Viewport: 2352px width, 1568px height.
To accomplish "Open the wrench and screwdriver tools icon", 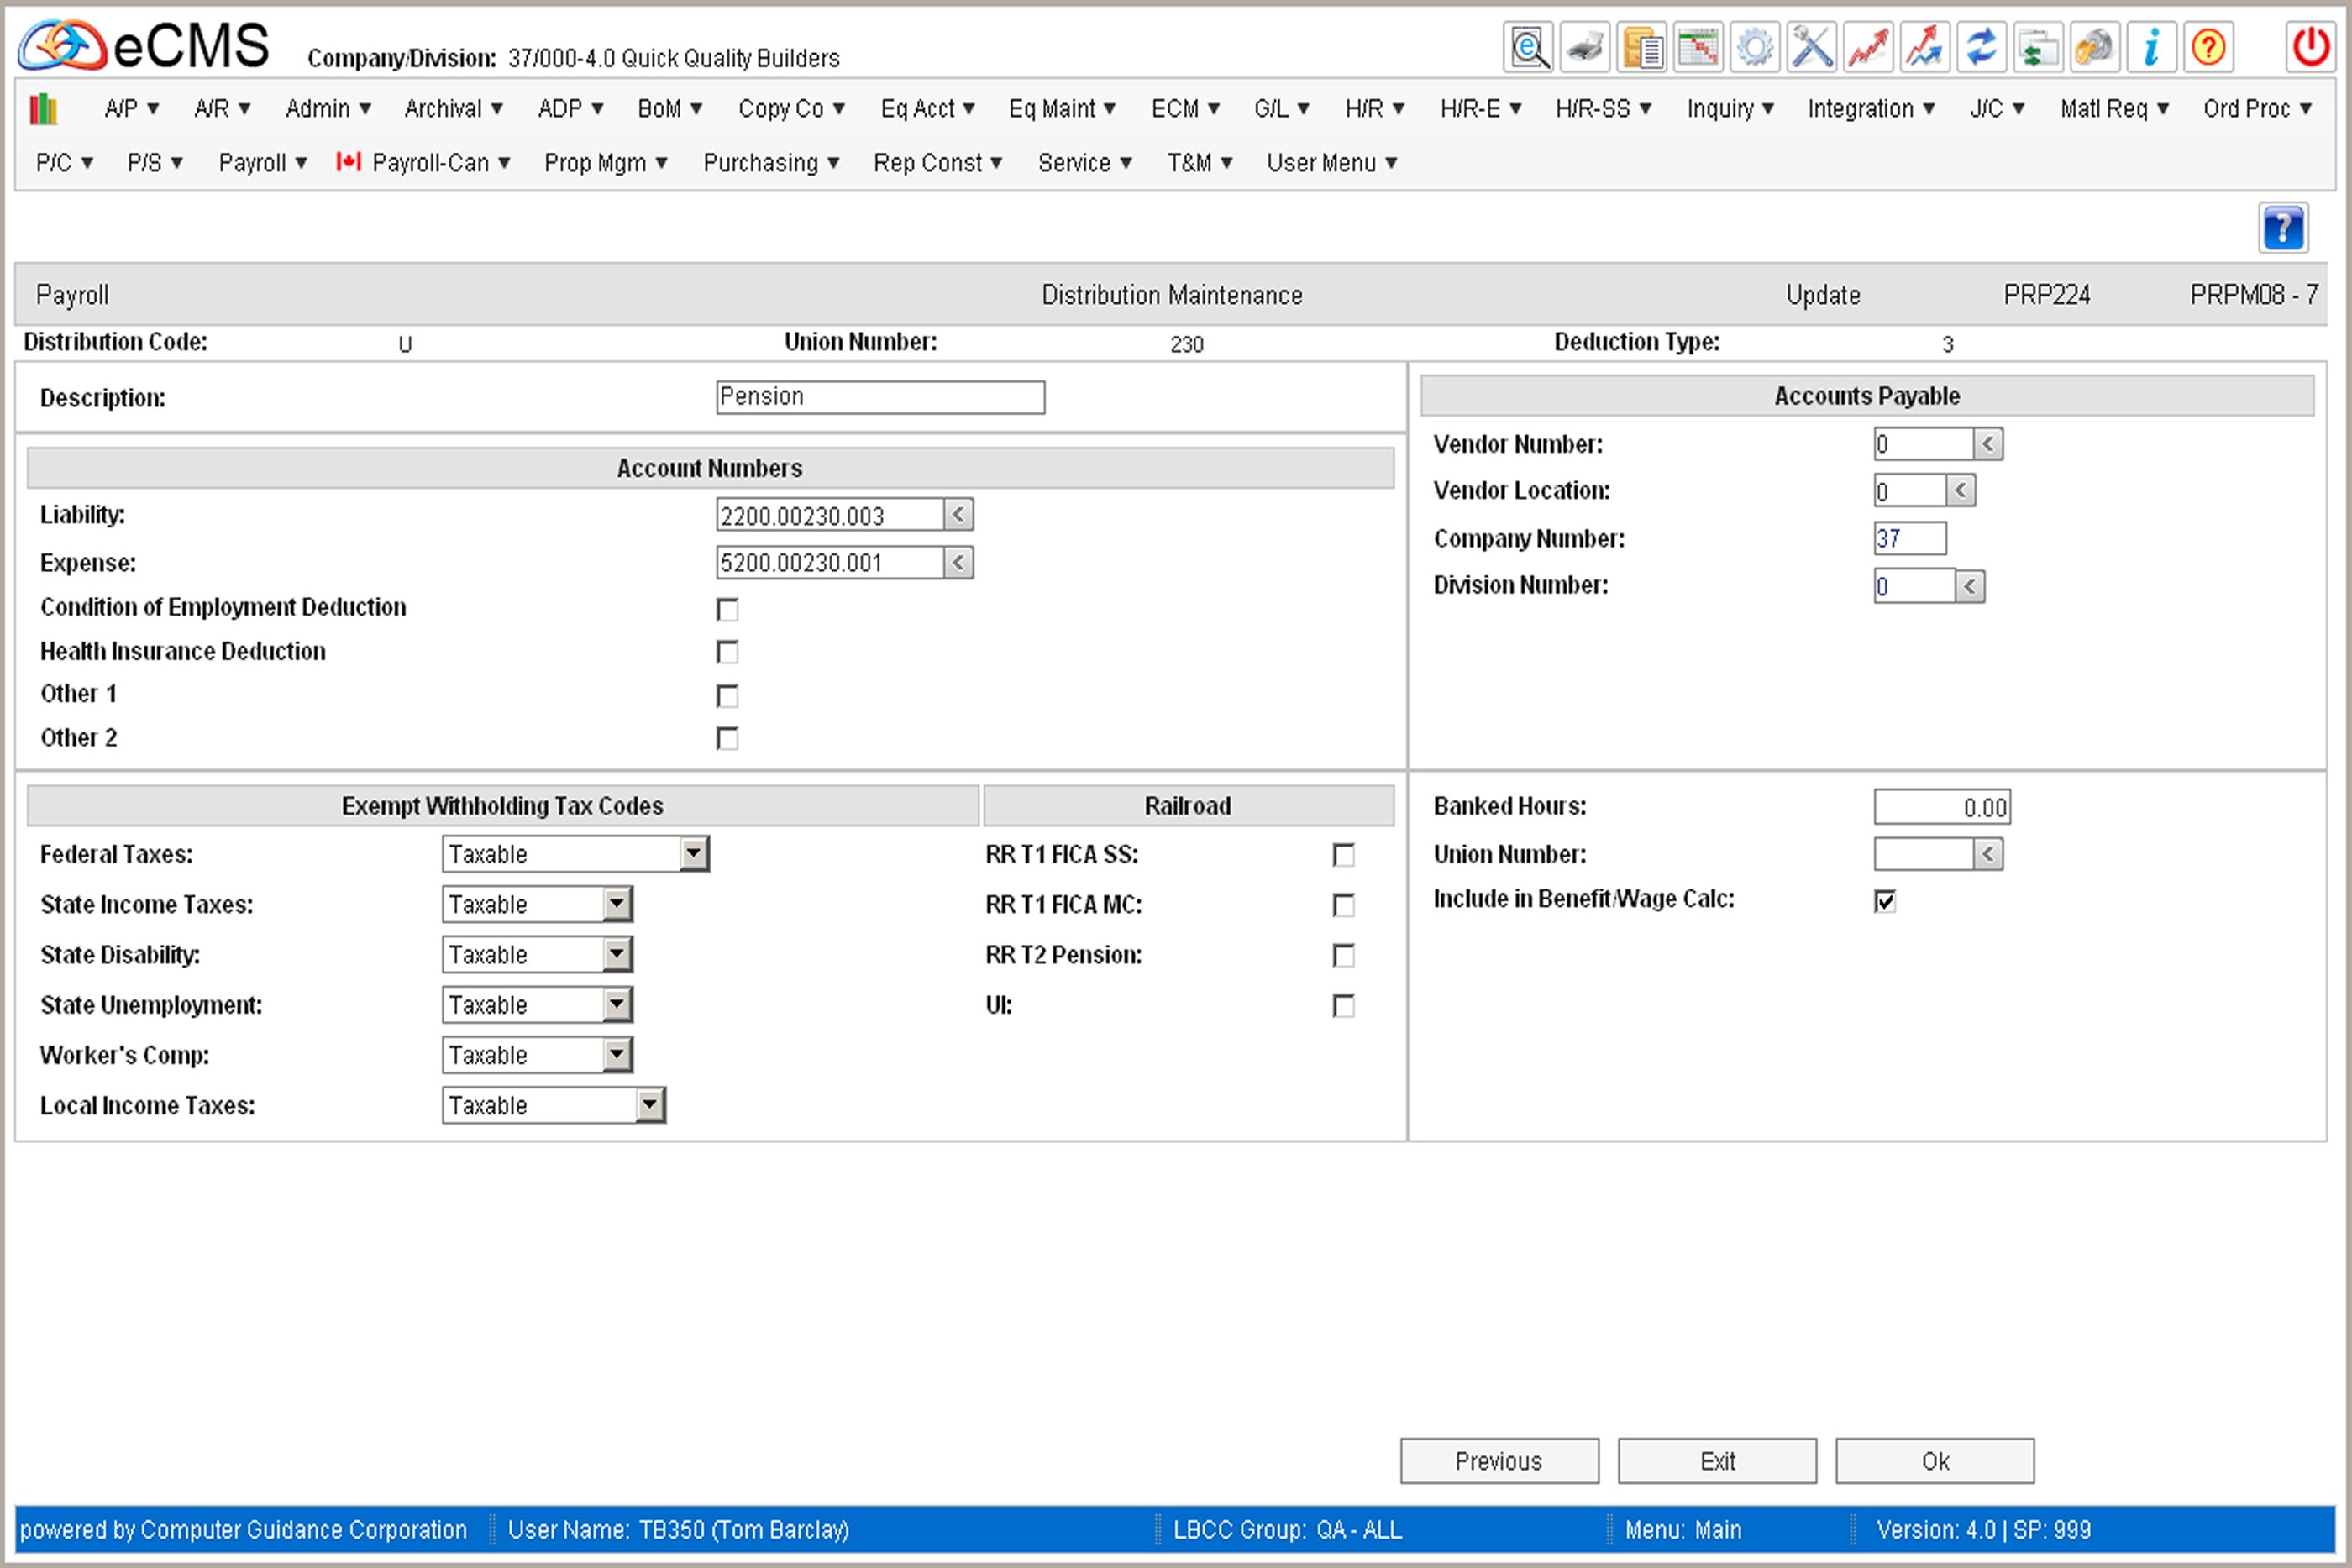I will click(x=1812, y=47).
